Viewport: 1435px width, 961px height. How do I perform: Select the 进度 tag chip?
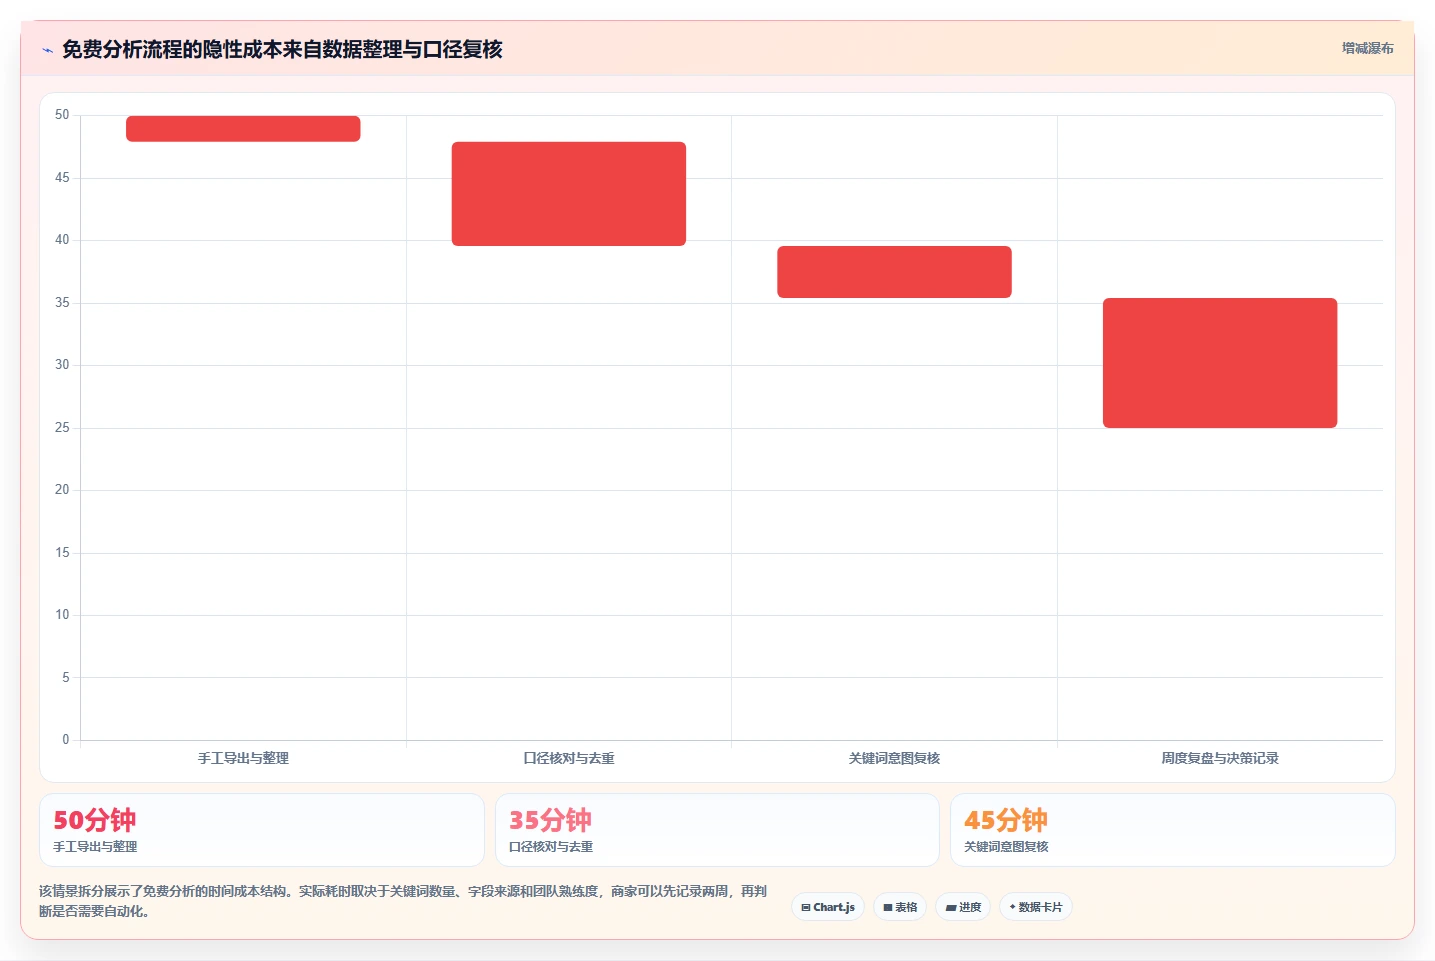pyautogui.click(x=963, y=907)
